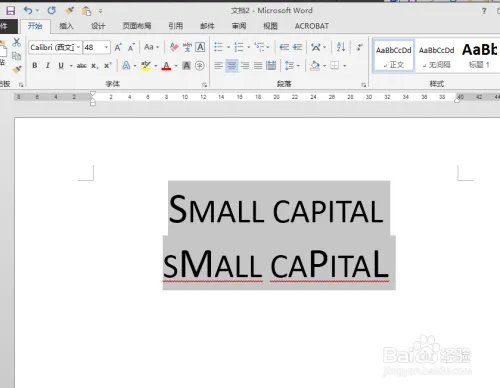Click Decrease Indent icon
The height and width of the screenshot is (388, 500).
[284, 47]
